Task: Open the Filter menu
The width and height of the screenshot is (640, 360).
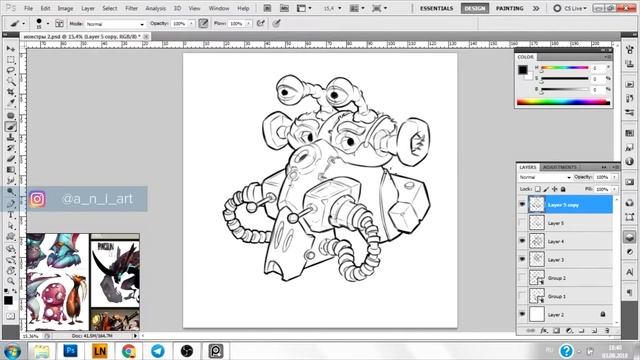Action: [131, 8]
